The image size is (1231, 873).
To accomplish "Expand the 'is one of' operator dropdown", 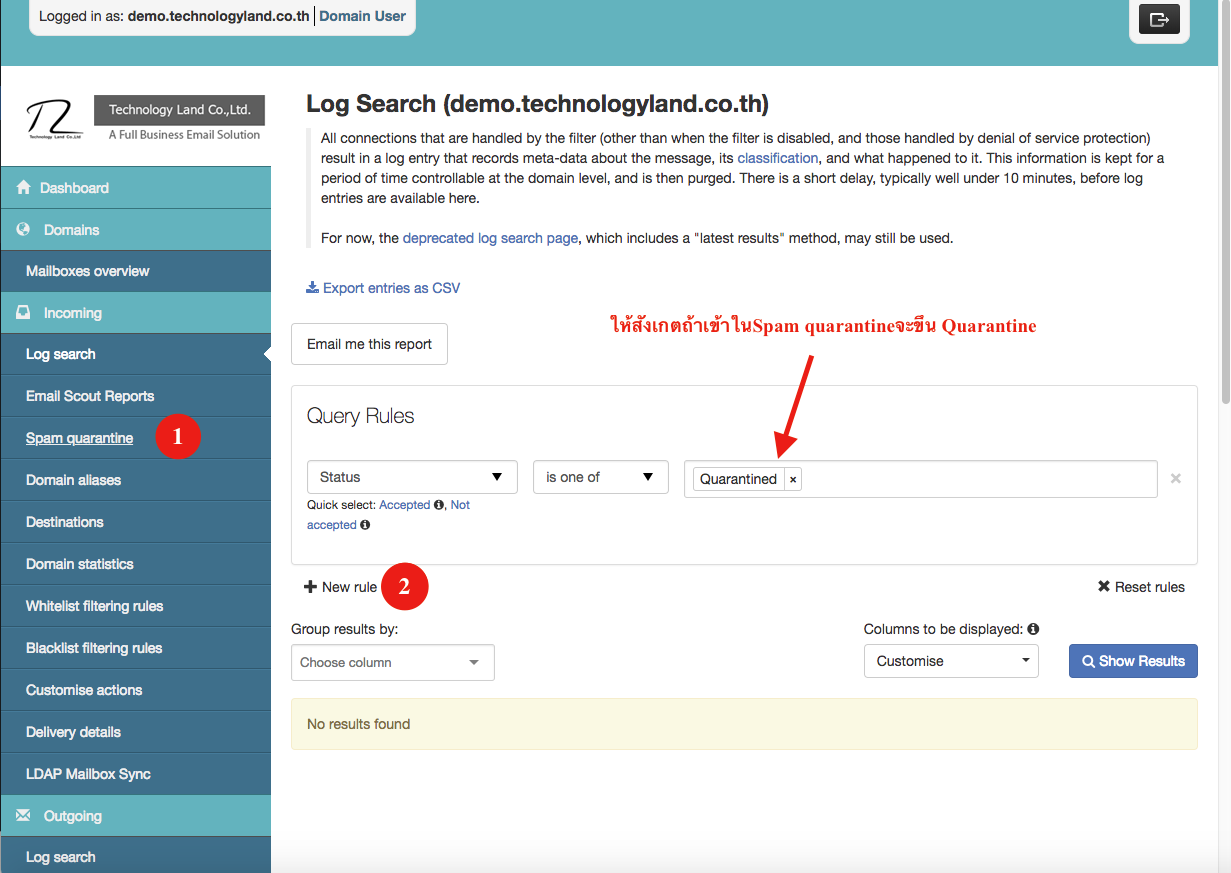I will (x=600, y=477).
